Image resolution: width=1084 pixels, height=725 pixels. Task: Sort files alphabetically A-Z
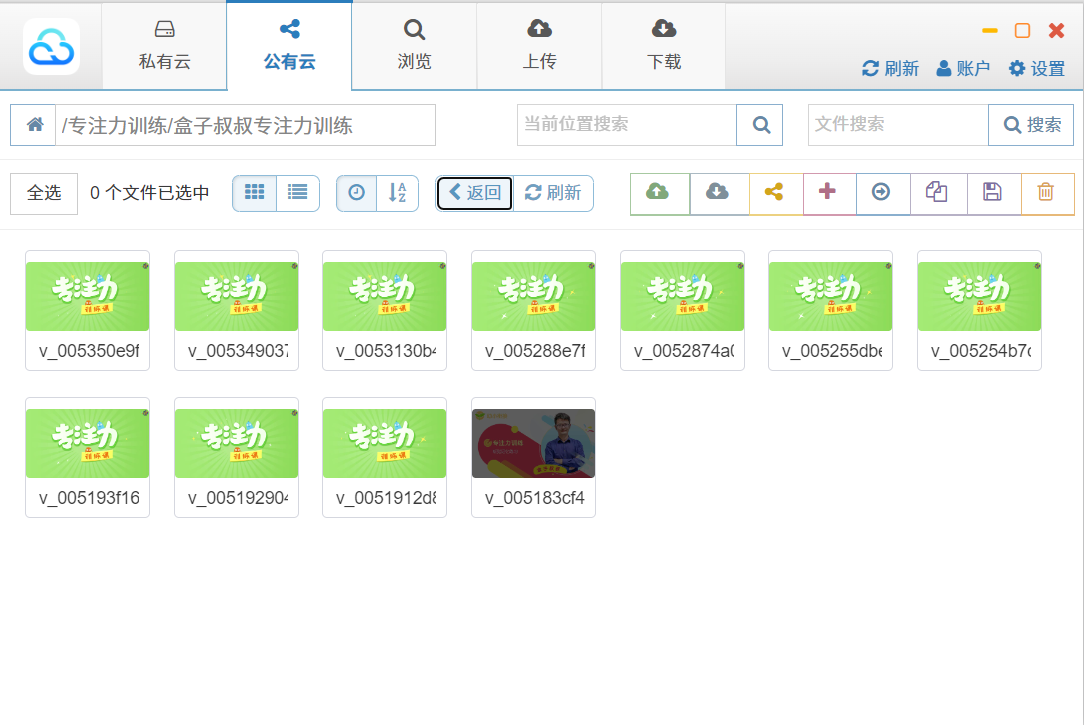[398, 193]
